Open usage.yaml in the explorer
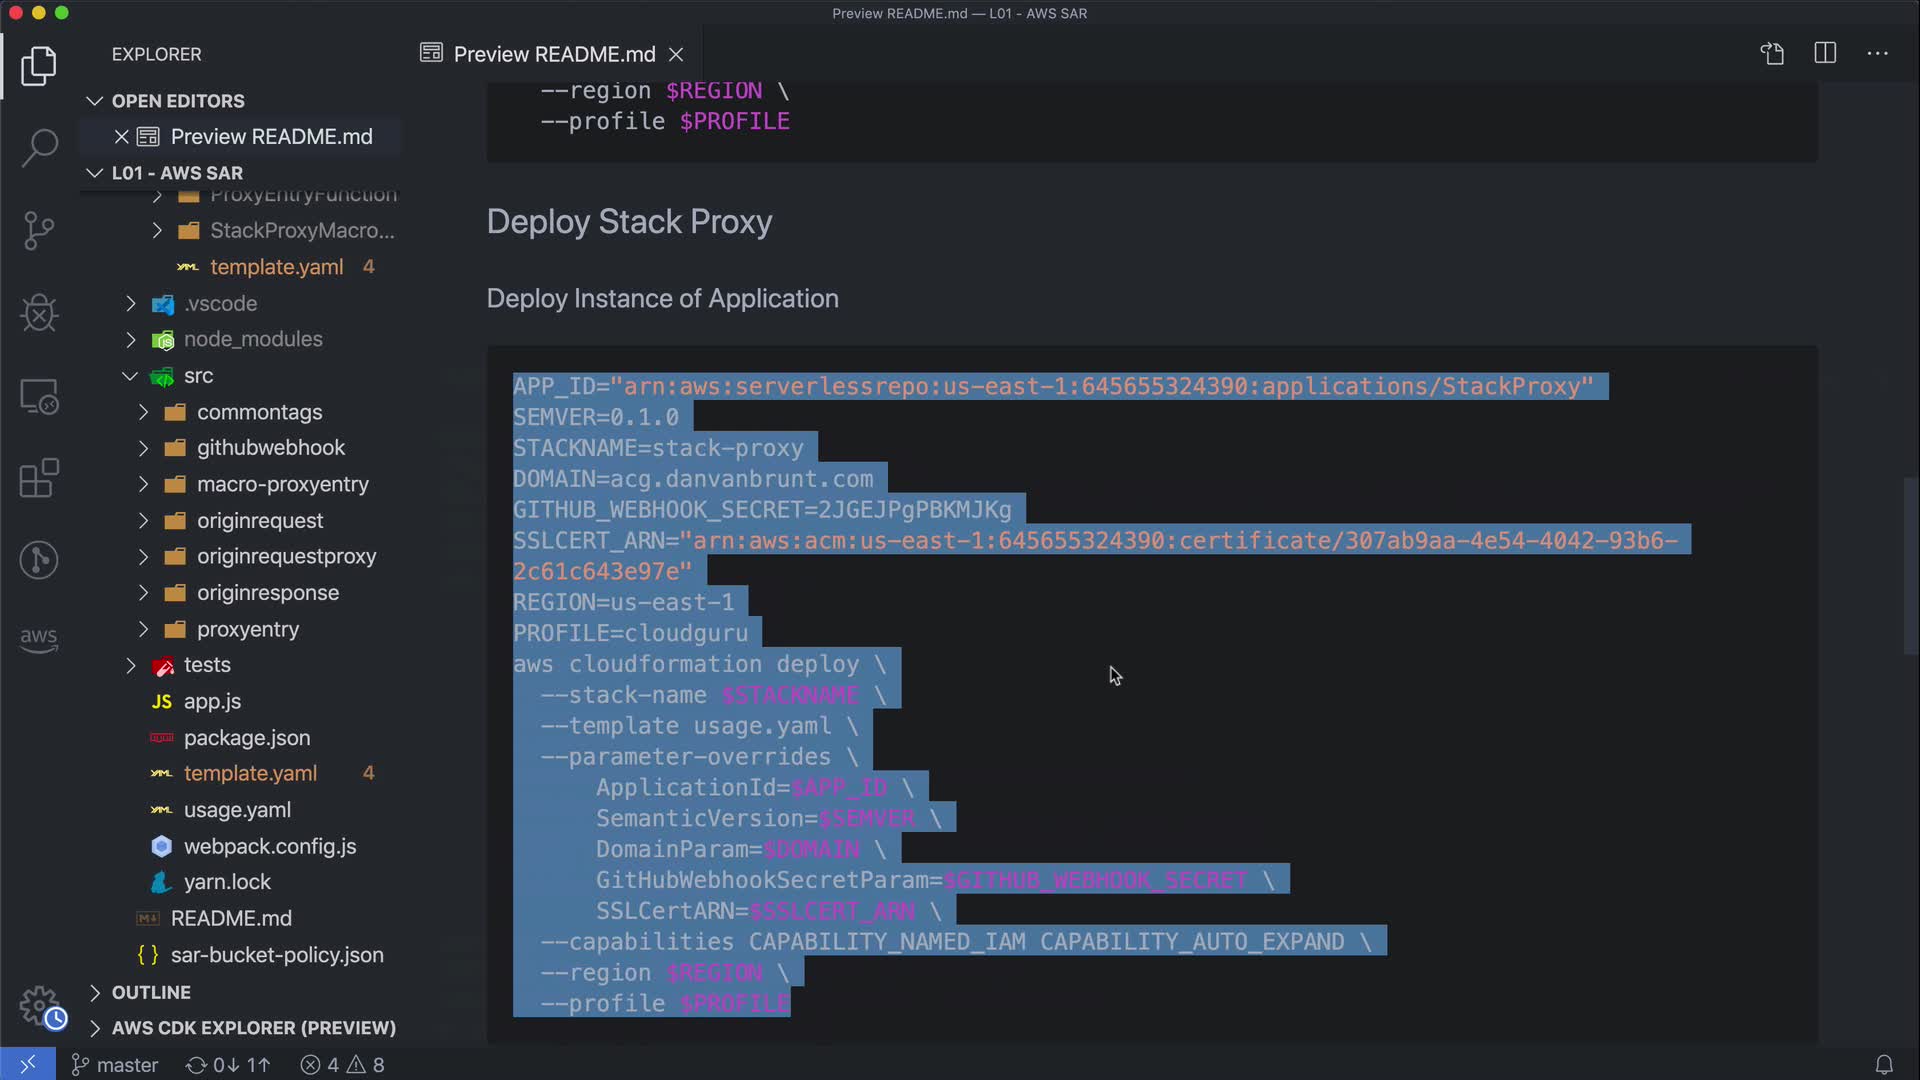 coord(237,810)
